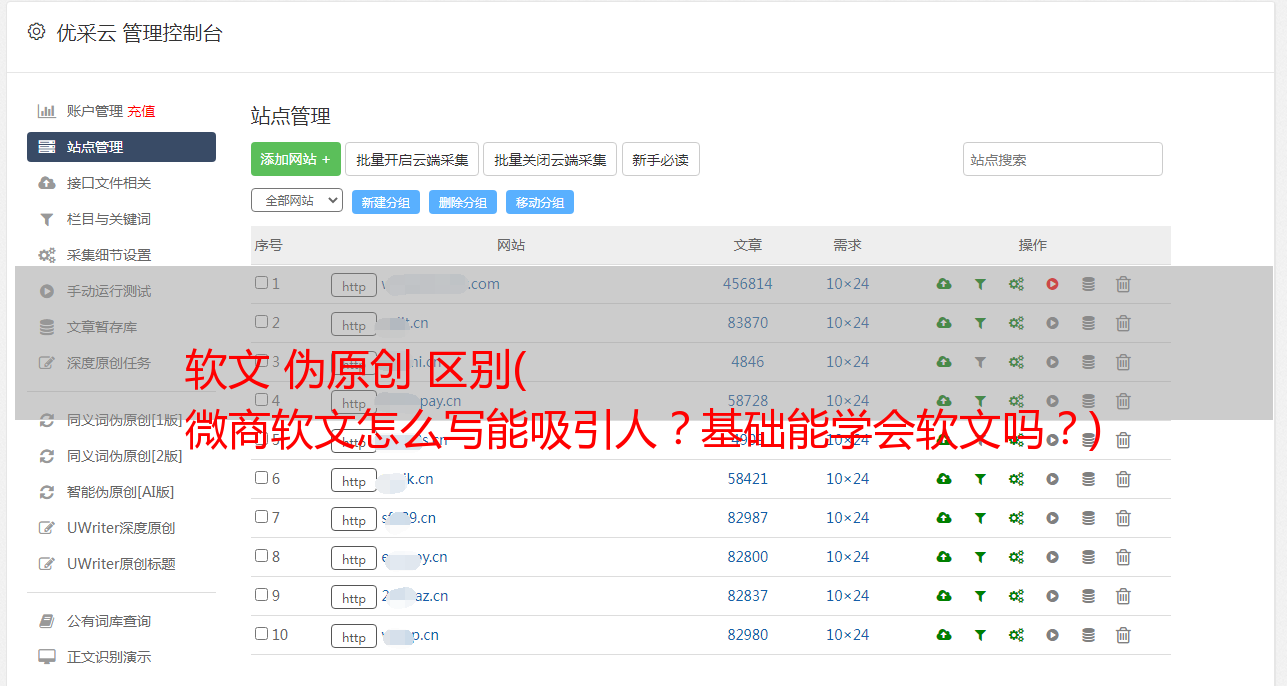
Task: Tick the checkbox for site row 6
Action: point(261,478)
